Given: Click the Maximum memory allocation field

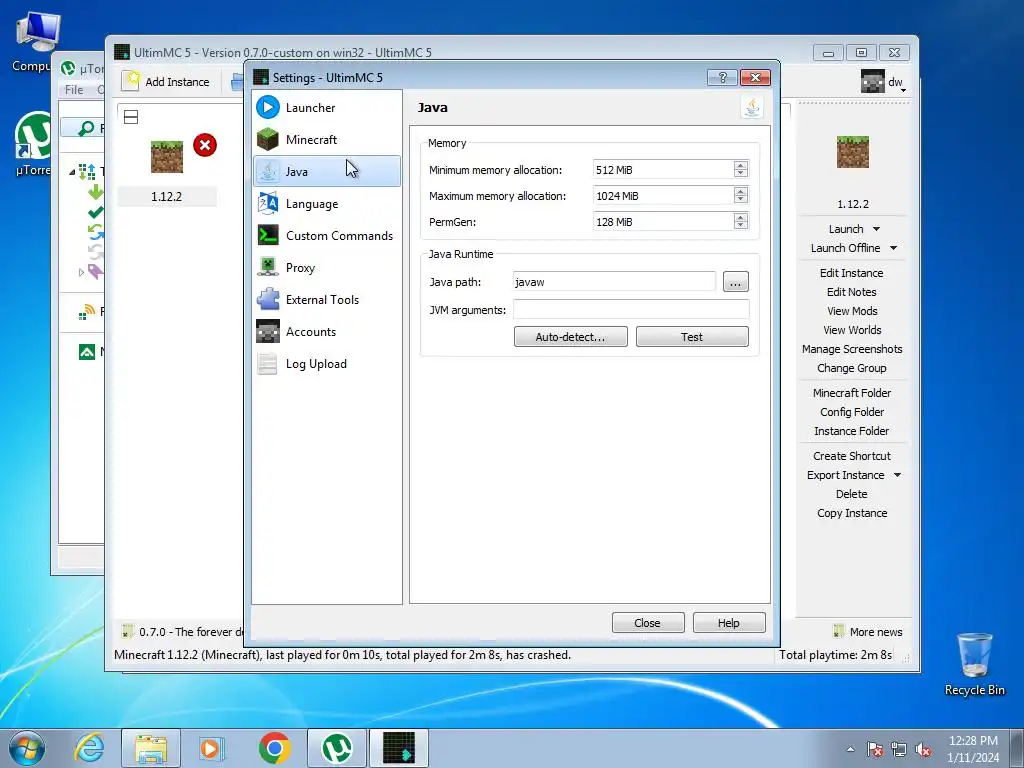Looking at the screenshot, I should pos(663,196).
